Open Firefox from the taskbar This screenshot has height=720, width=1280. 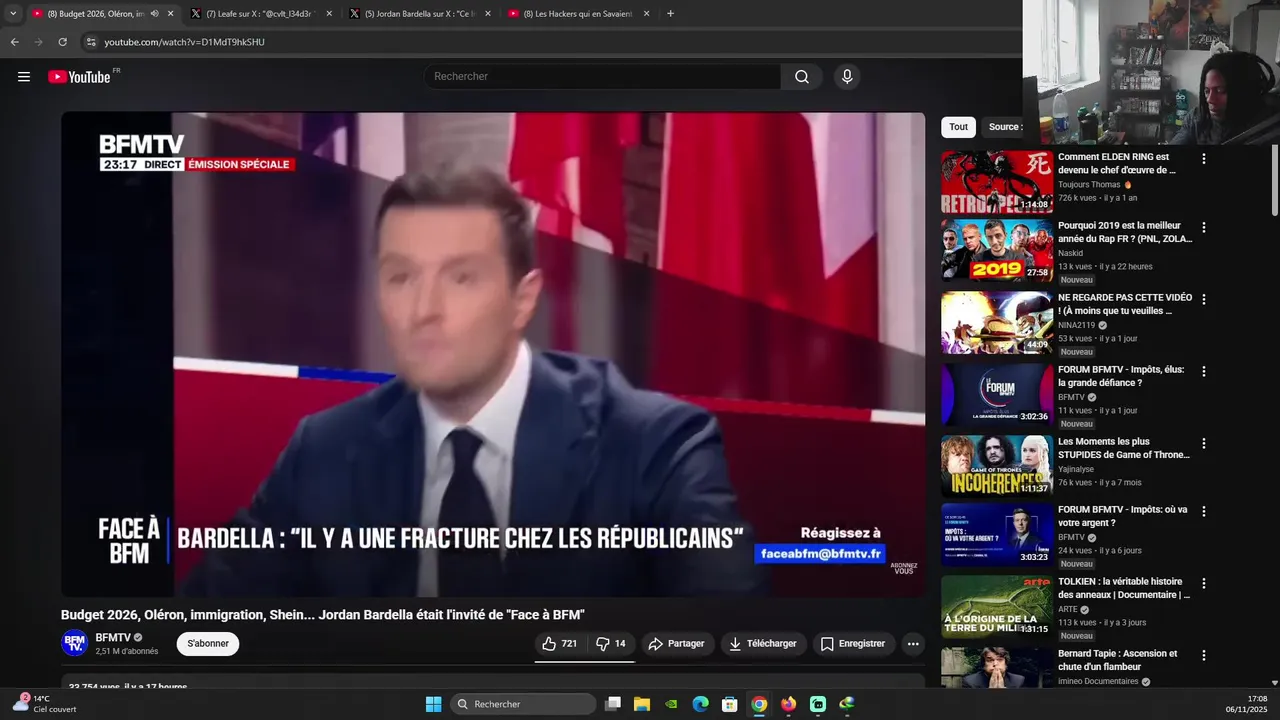click(x=789, y=704)
